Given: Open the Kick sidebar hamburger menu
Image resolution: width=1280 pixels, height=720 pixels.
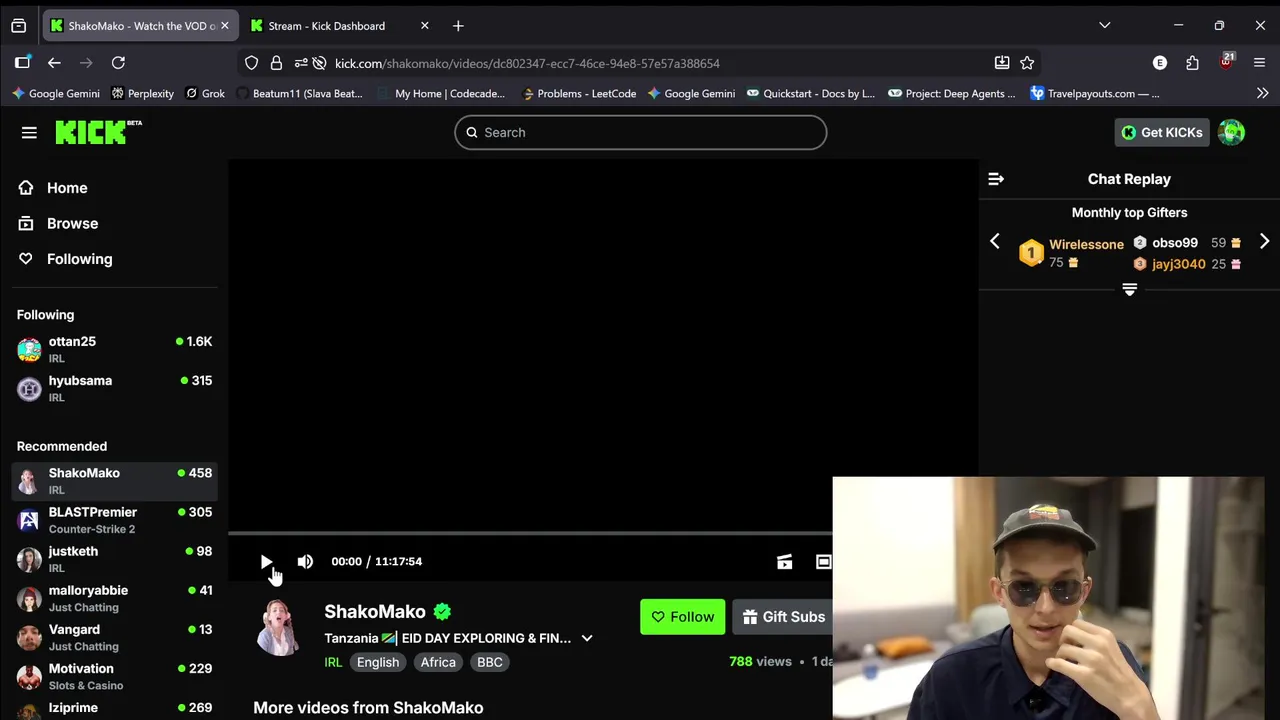Looking at the screenshot, I should point(29,132).
